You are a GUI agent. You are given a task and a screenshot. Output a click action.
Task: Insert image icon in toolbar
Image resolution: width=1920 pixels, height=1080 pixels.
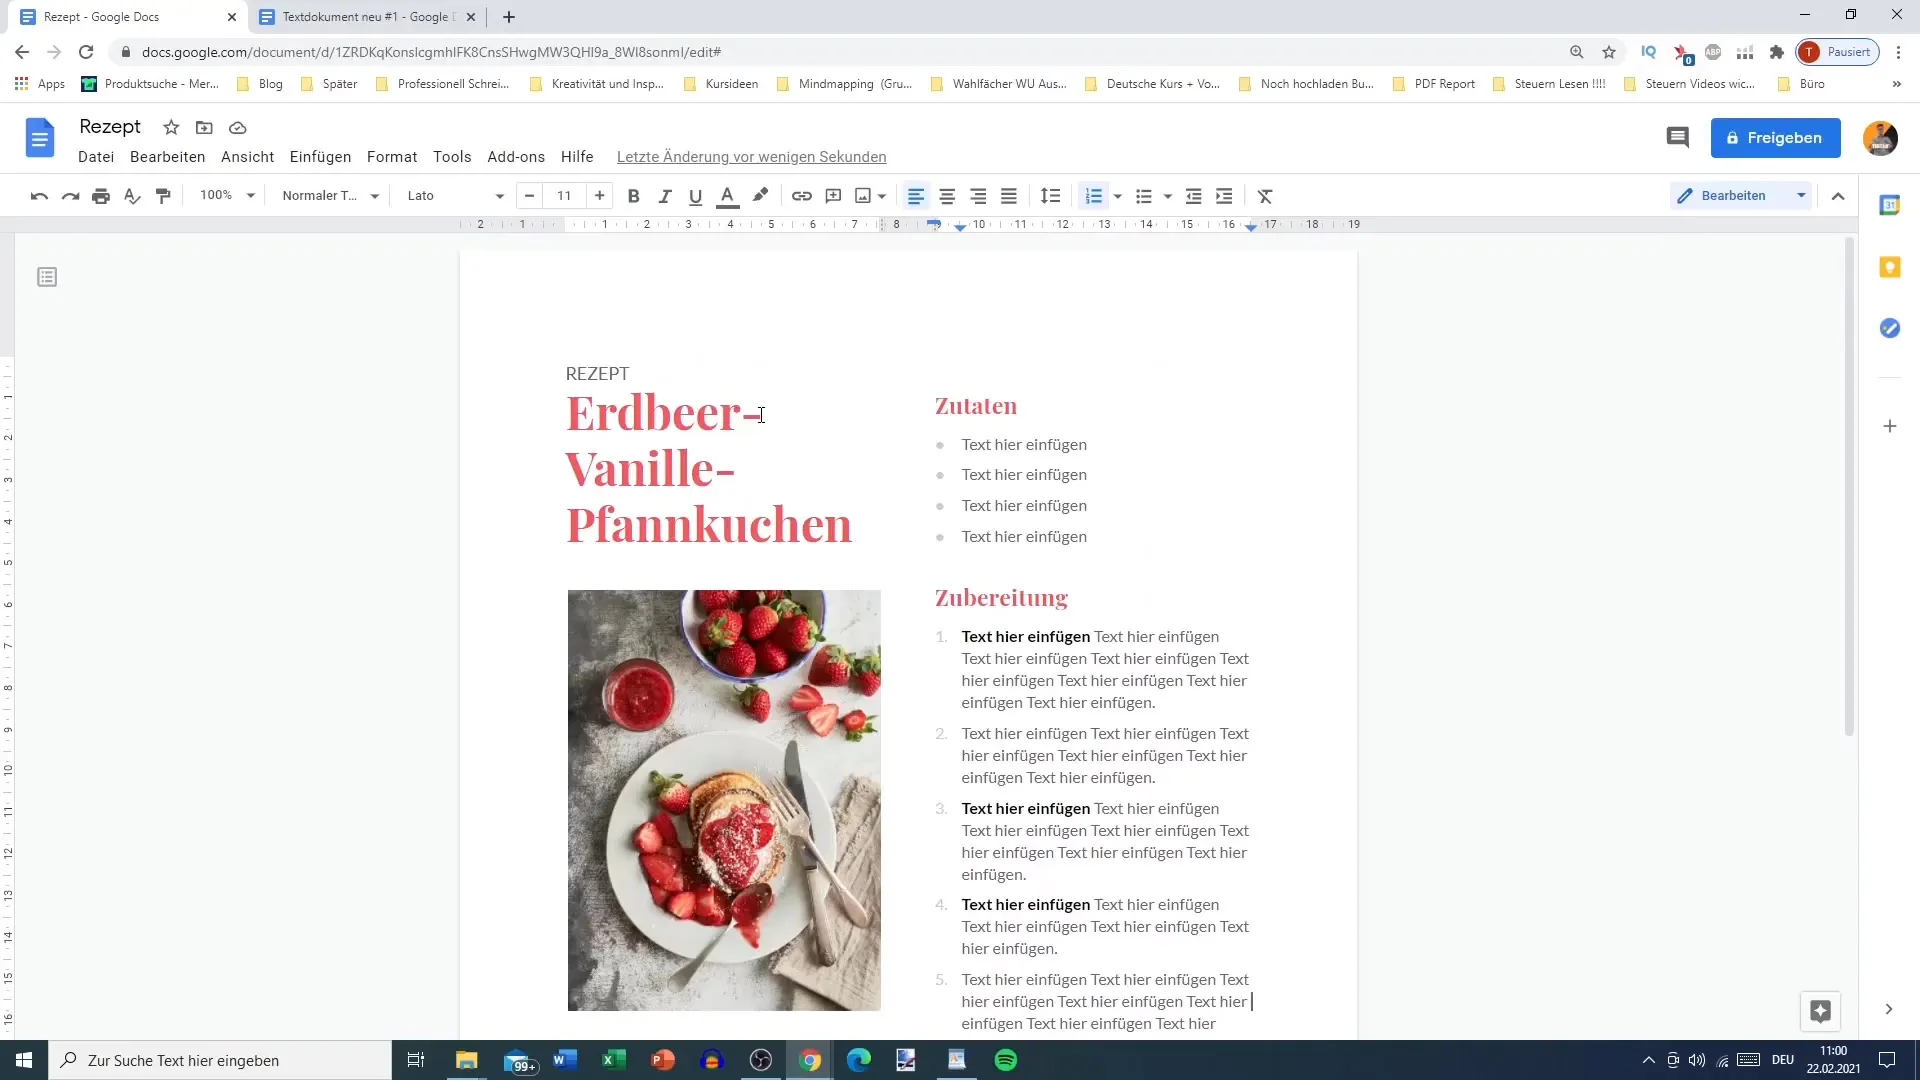point(863,196)
